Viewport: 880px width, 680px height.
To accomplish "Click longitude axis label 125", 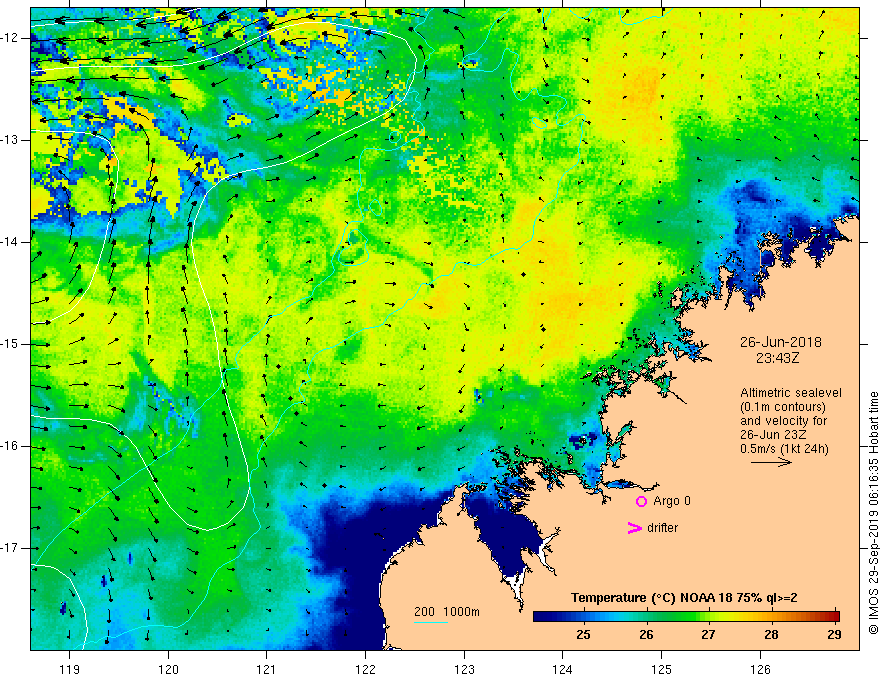I will pos(662,669).
